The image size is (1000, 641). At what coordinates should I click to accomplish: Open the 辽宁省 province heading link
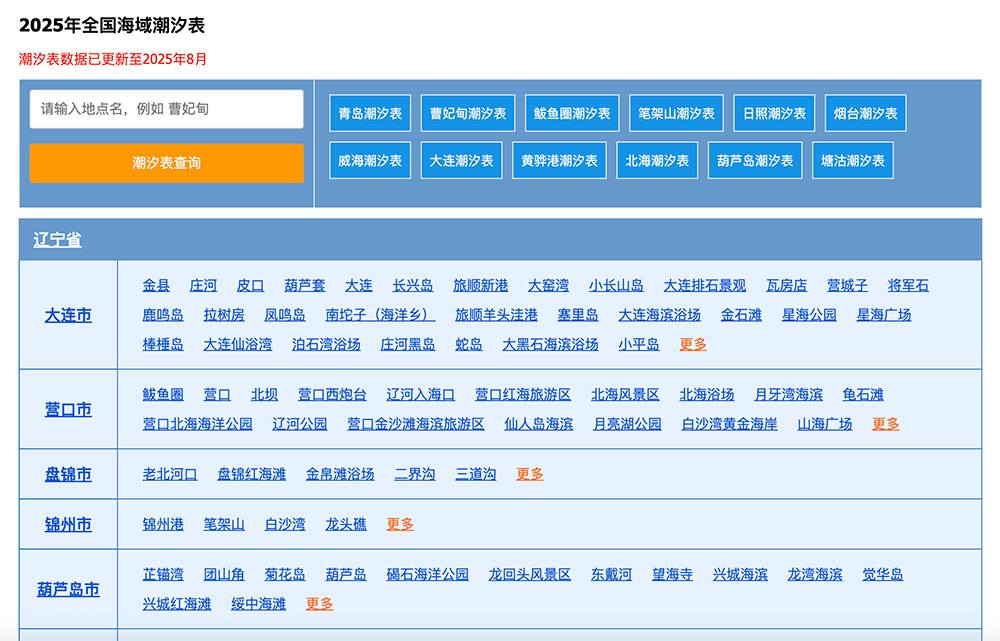pos(57,240)
